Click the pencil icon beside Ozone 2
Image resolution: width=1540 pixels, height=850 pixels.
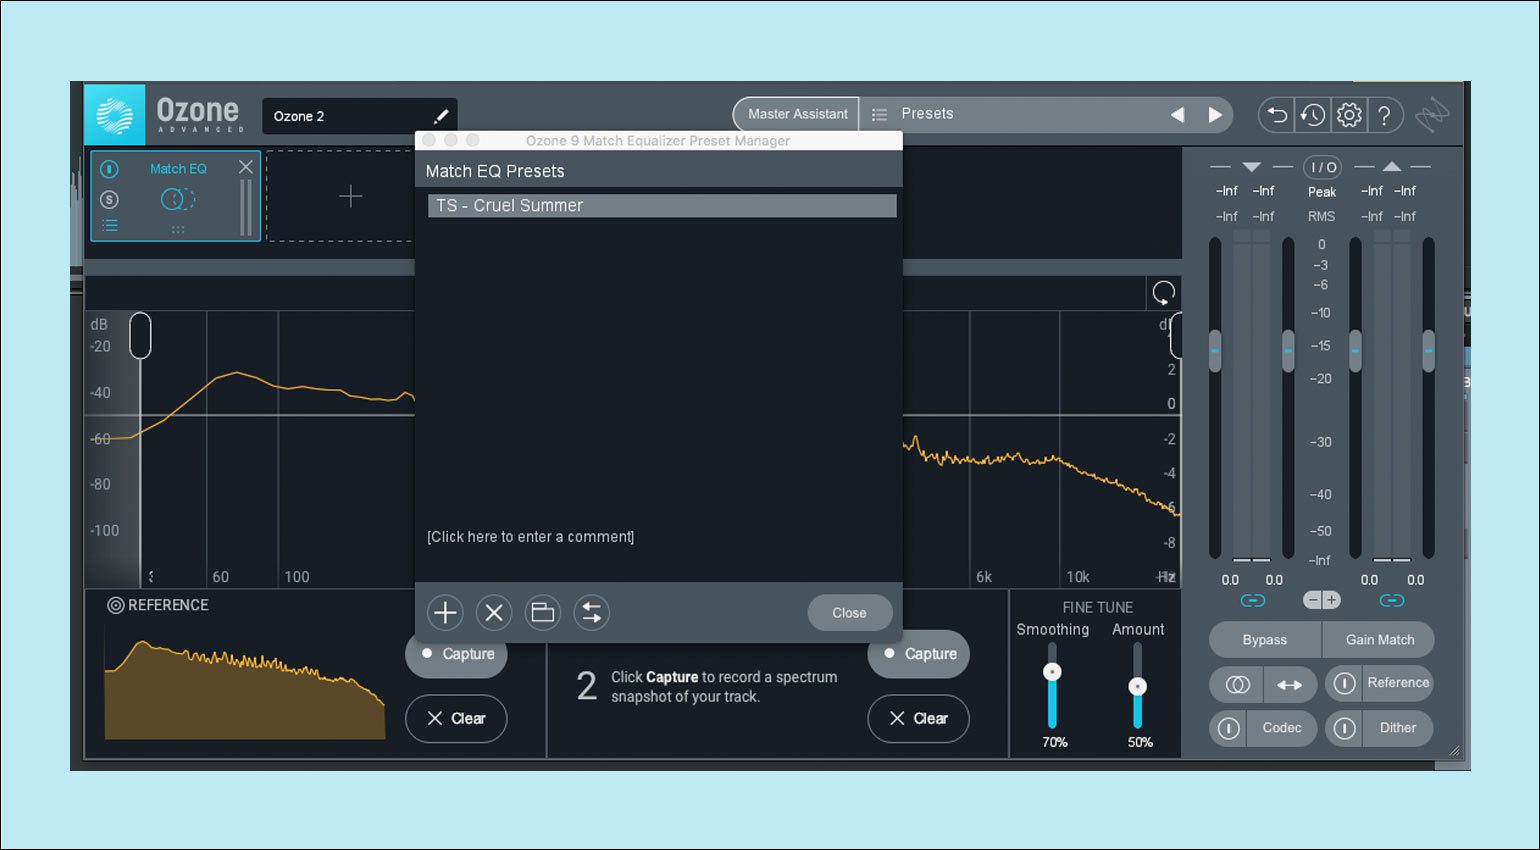click(x=440, y=116)
